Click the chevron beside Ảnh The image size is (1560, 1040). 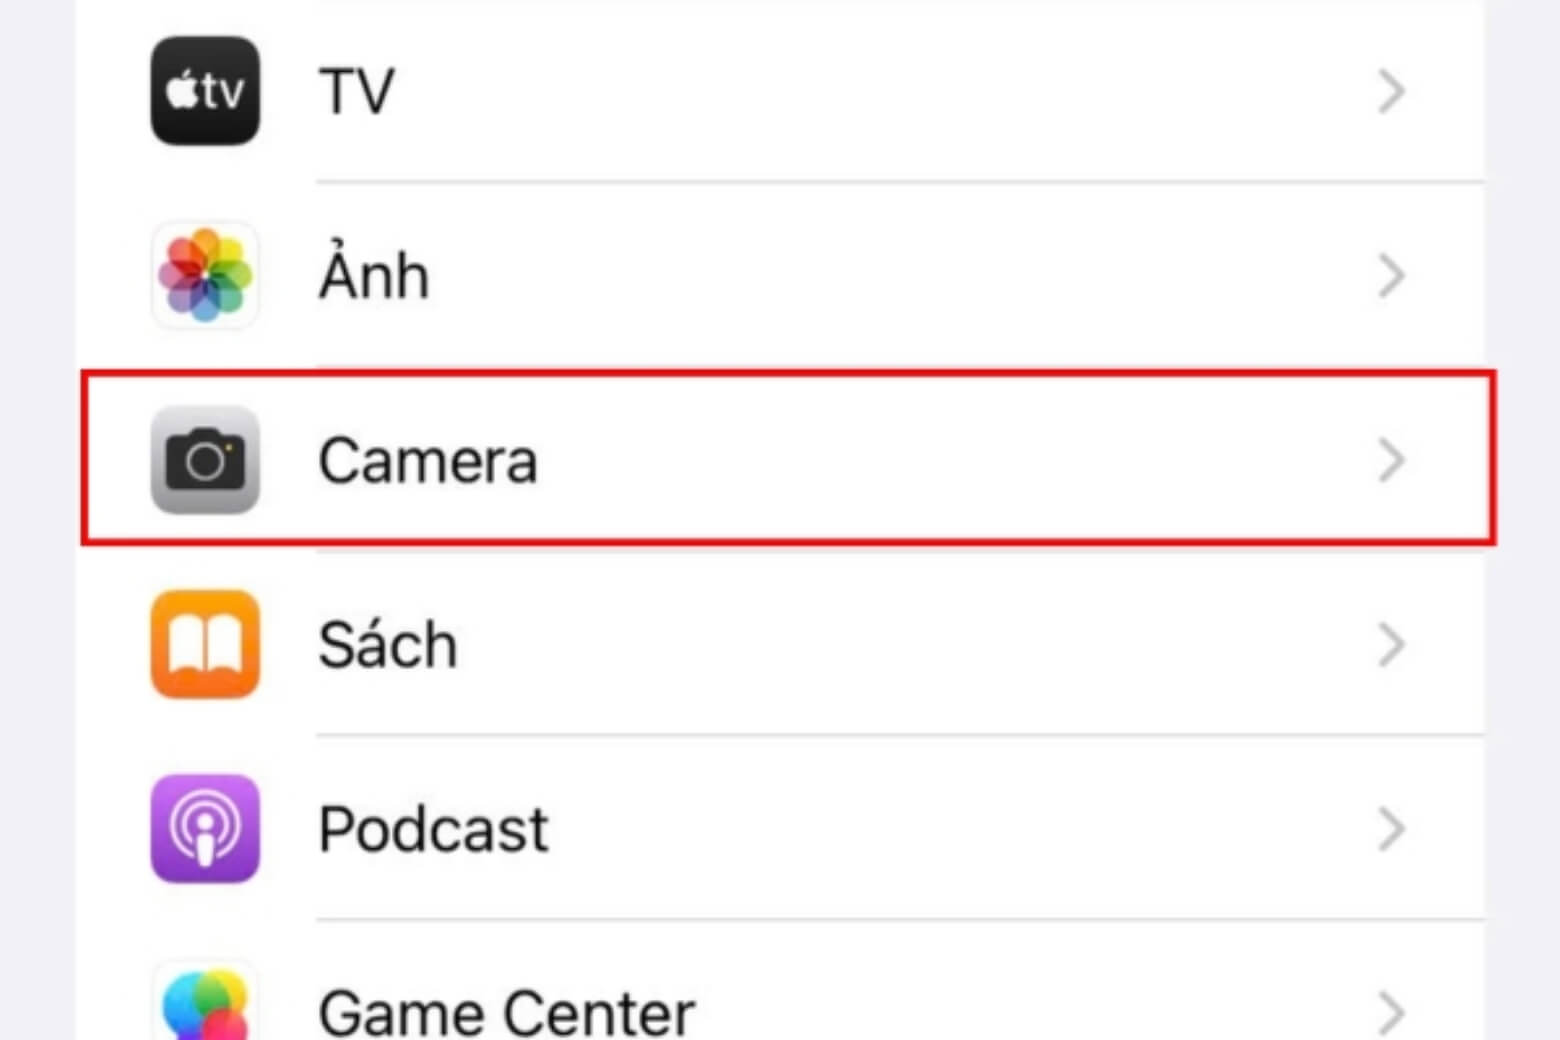1391,276
